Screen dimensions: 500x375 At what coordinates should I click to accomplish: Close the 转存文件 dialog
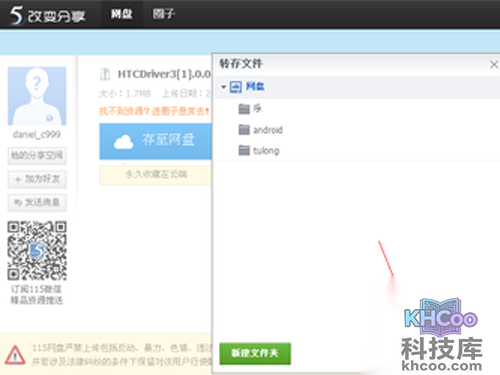tap(494, 64)
